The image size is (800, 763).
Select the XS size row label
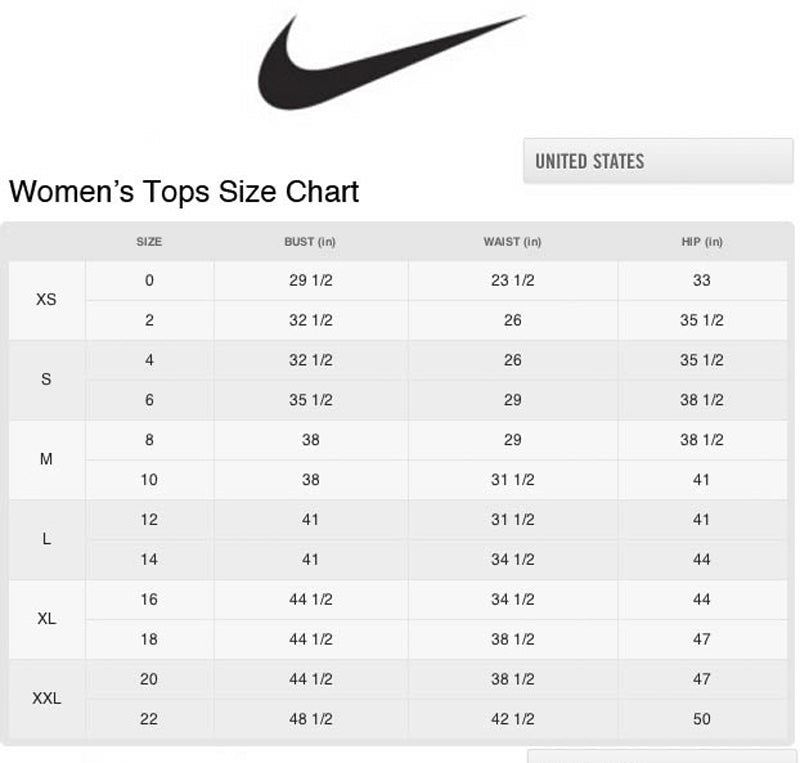click(x=46, y=300)
